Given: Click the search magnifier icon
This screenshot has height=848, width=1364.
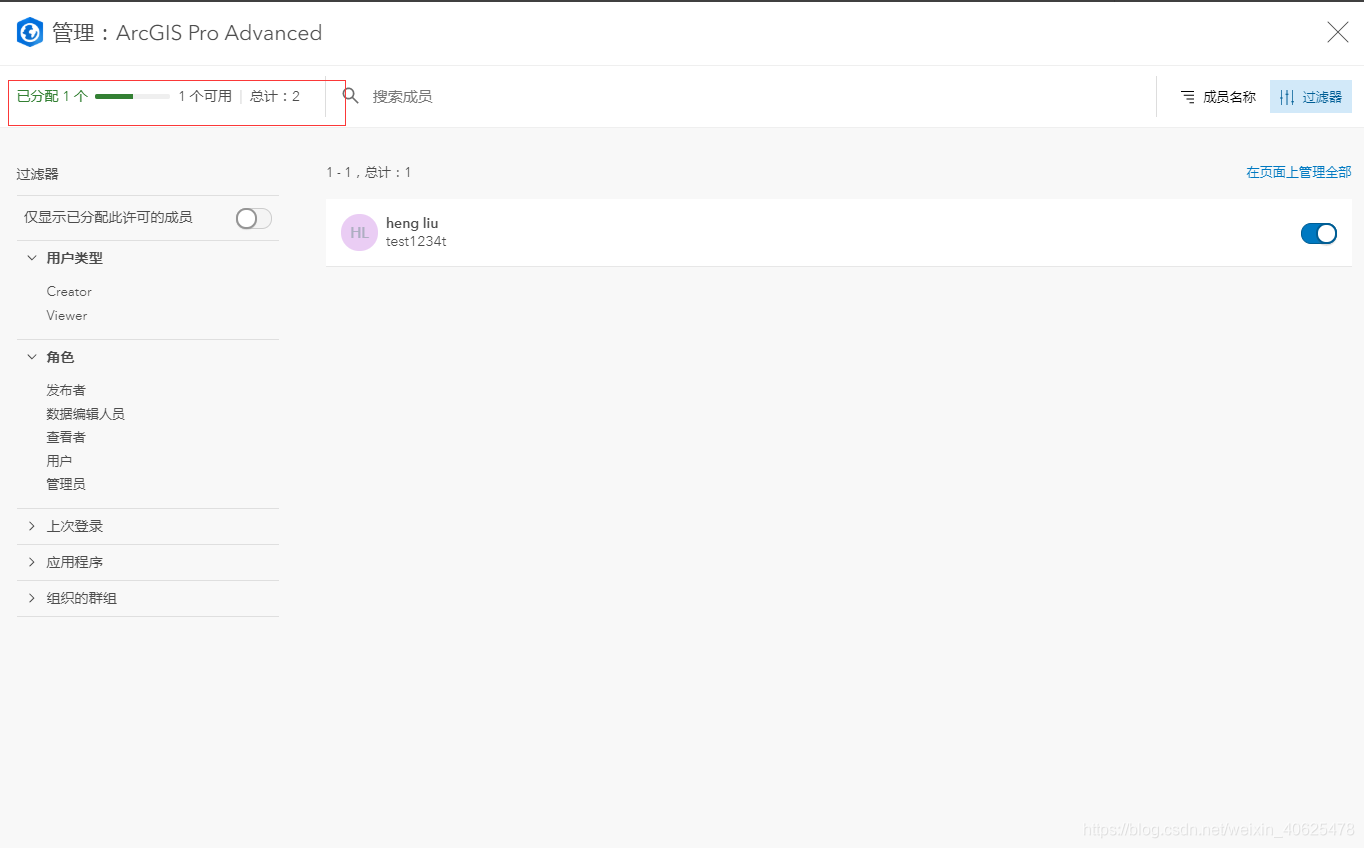Looking at the screenshot, I should tap(350, 96).
